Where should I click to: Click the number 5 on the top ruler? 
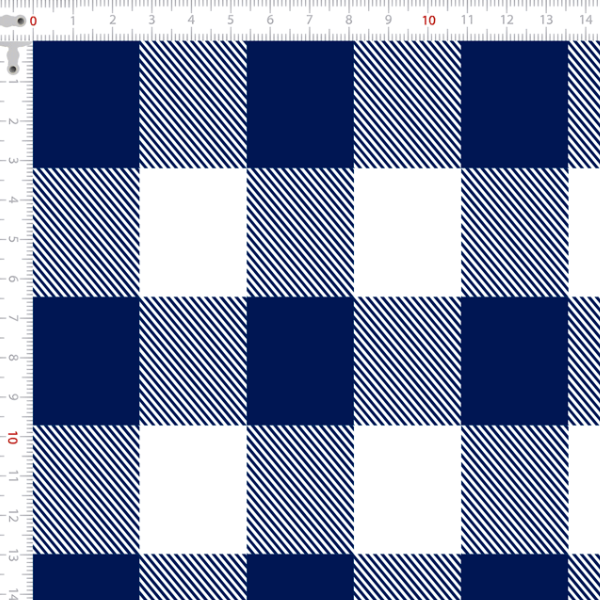pyautogui.click(x=231, y=20)
